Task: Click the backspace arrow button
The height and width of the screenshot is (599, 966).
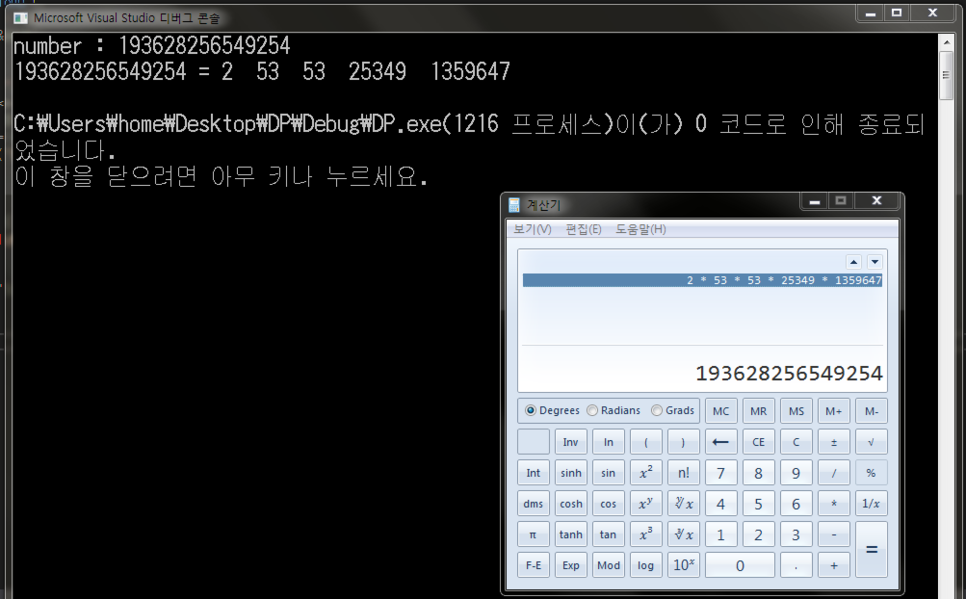Action: (721, 442)
